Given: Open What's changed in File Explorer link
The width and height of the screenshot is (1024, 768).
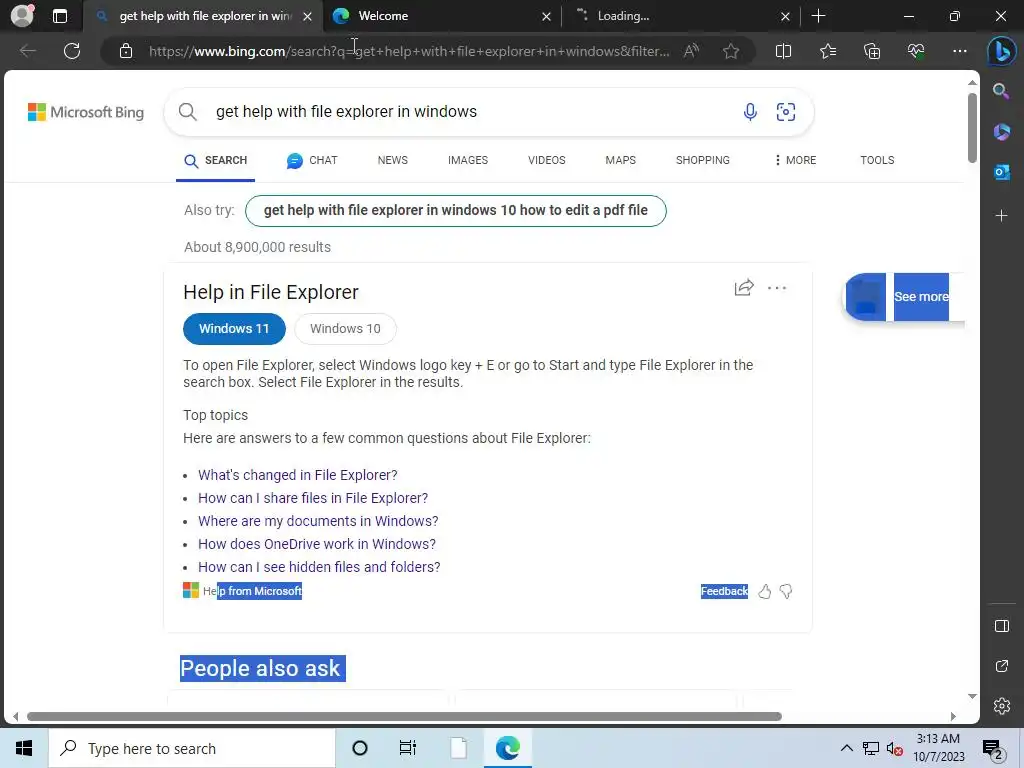Looking at the screenshot, I should tap(298, 475).
